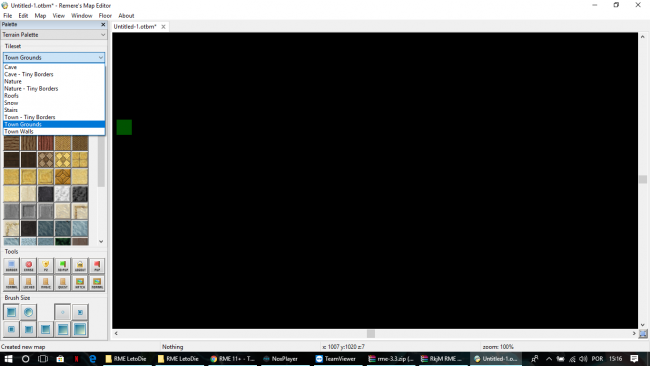The height and width of the screenshot is (366, 650).
Task: Select the Hatch window tool
Action: pos(80,283)
